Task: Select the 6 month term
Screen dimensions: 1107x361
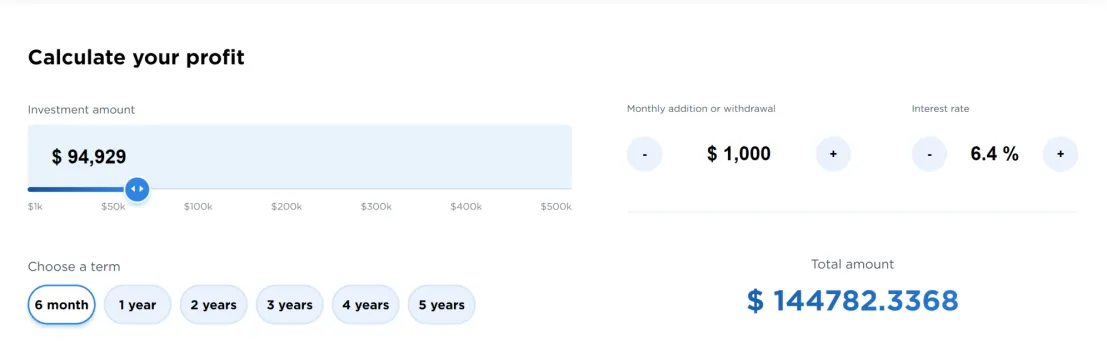Action: [61, 304]
